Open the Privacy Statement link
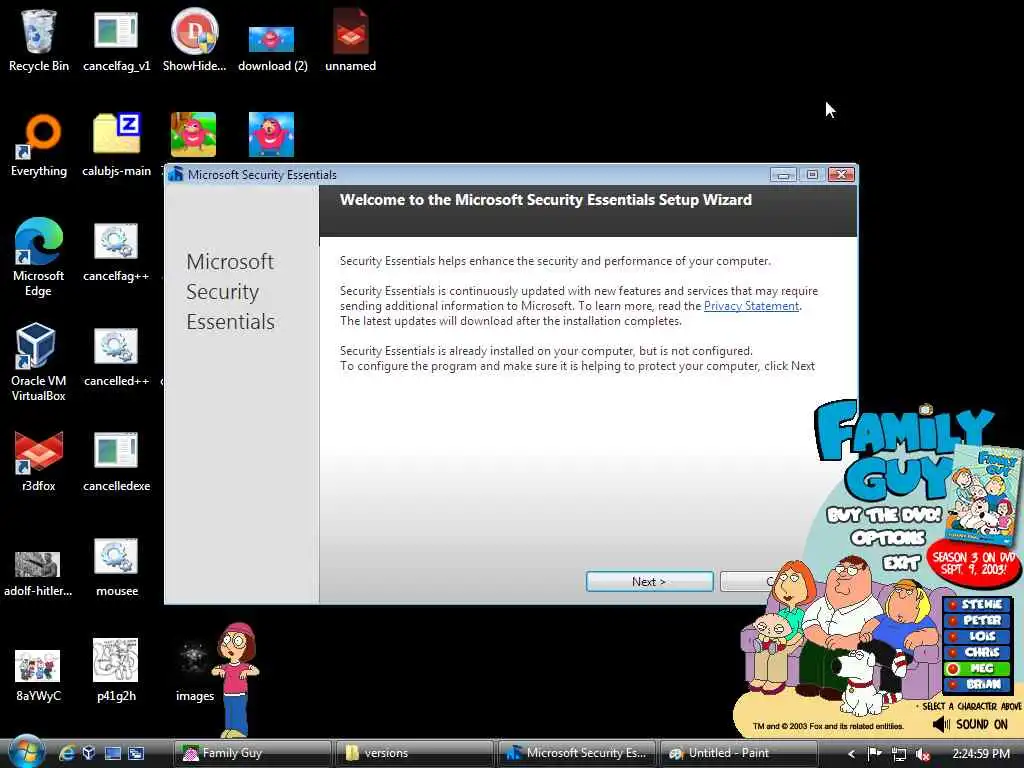The width and height of the screenshot is (1024, 768). 751,306
